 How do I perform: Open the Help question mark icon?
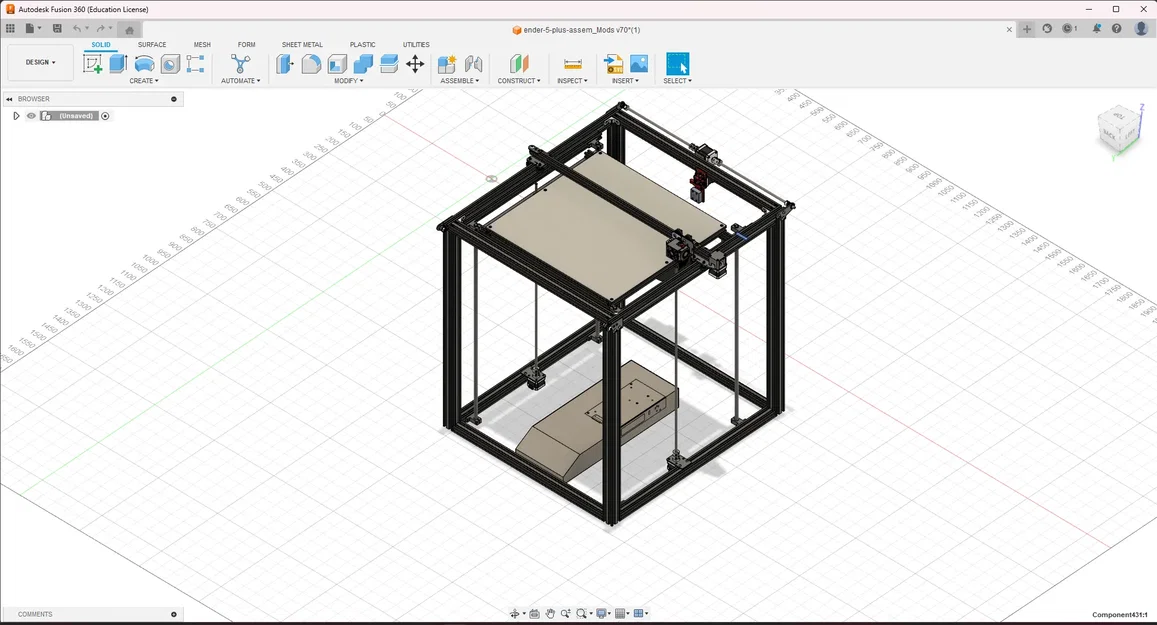(1116, 29)
